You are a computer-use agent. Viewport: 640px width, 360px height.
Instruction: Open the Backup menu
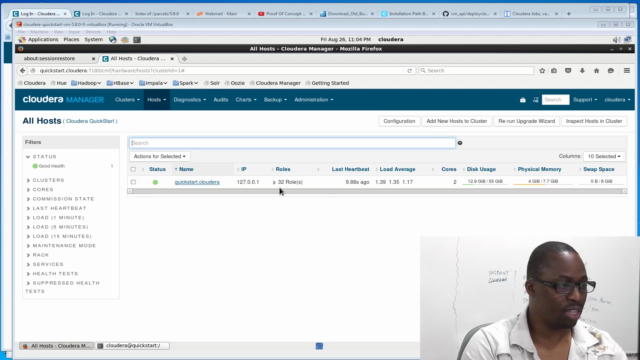[x=275, y=100]
